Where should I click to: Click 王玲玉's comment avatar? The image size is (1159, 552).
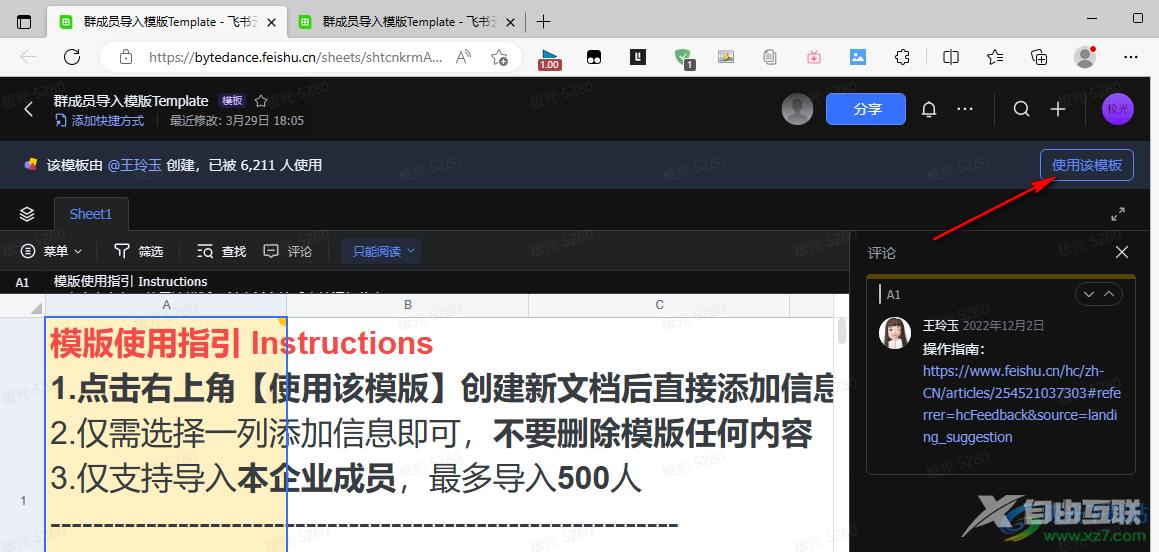click(x=894, y=333)
